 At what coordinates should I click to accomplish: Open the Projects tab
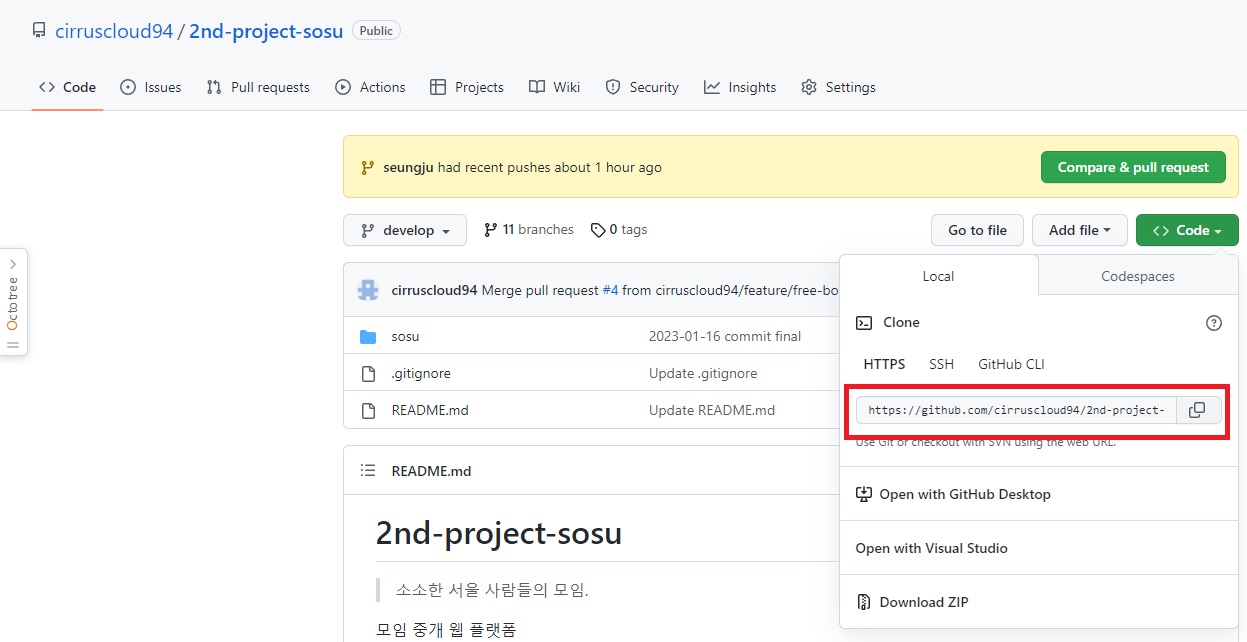pos(467,87)
